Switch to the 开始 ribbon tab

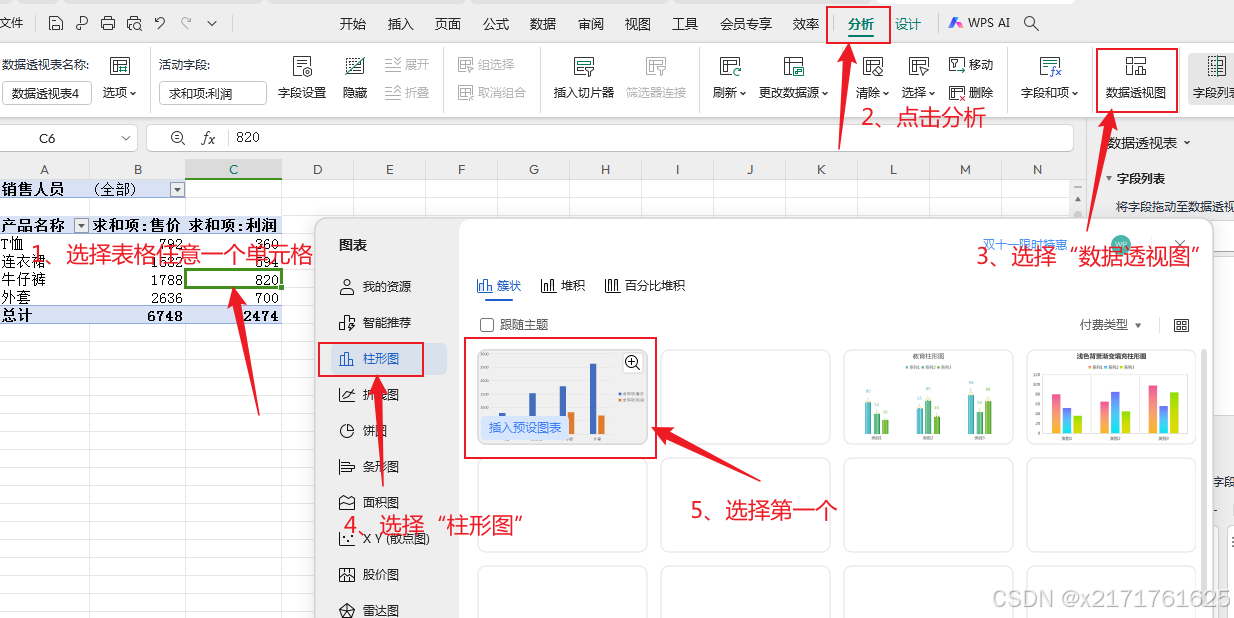point(353,24)
